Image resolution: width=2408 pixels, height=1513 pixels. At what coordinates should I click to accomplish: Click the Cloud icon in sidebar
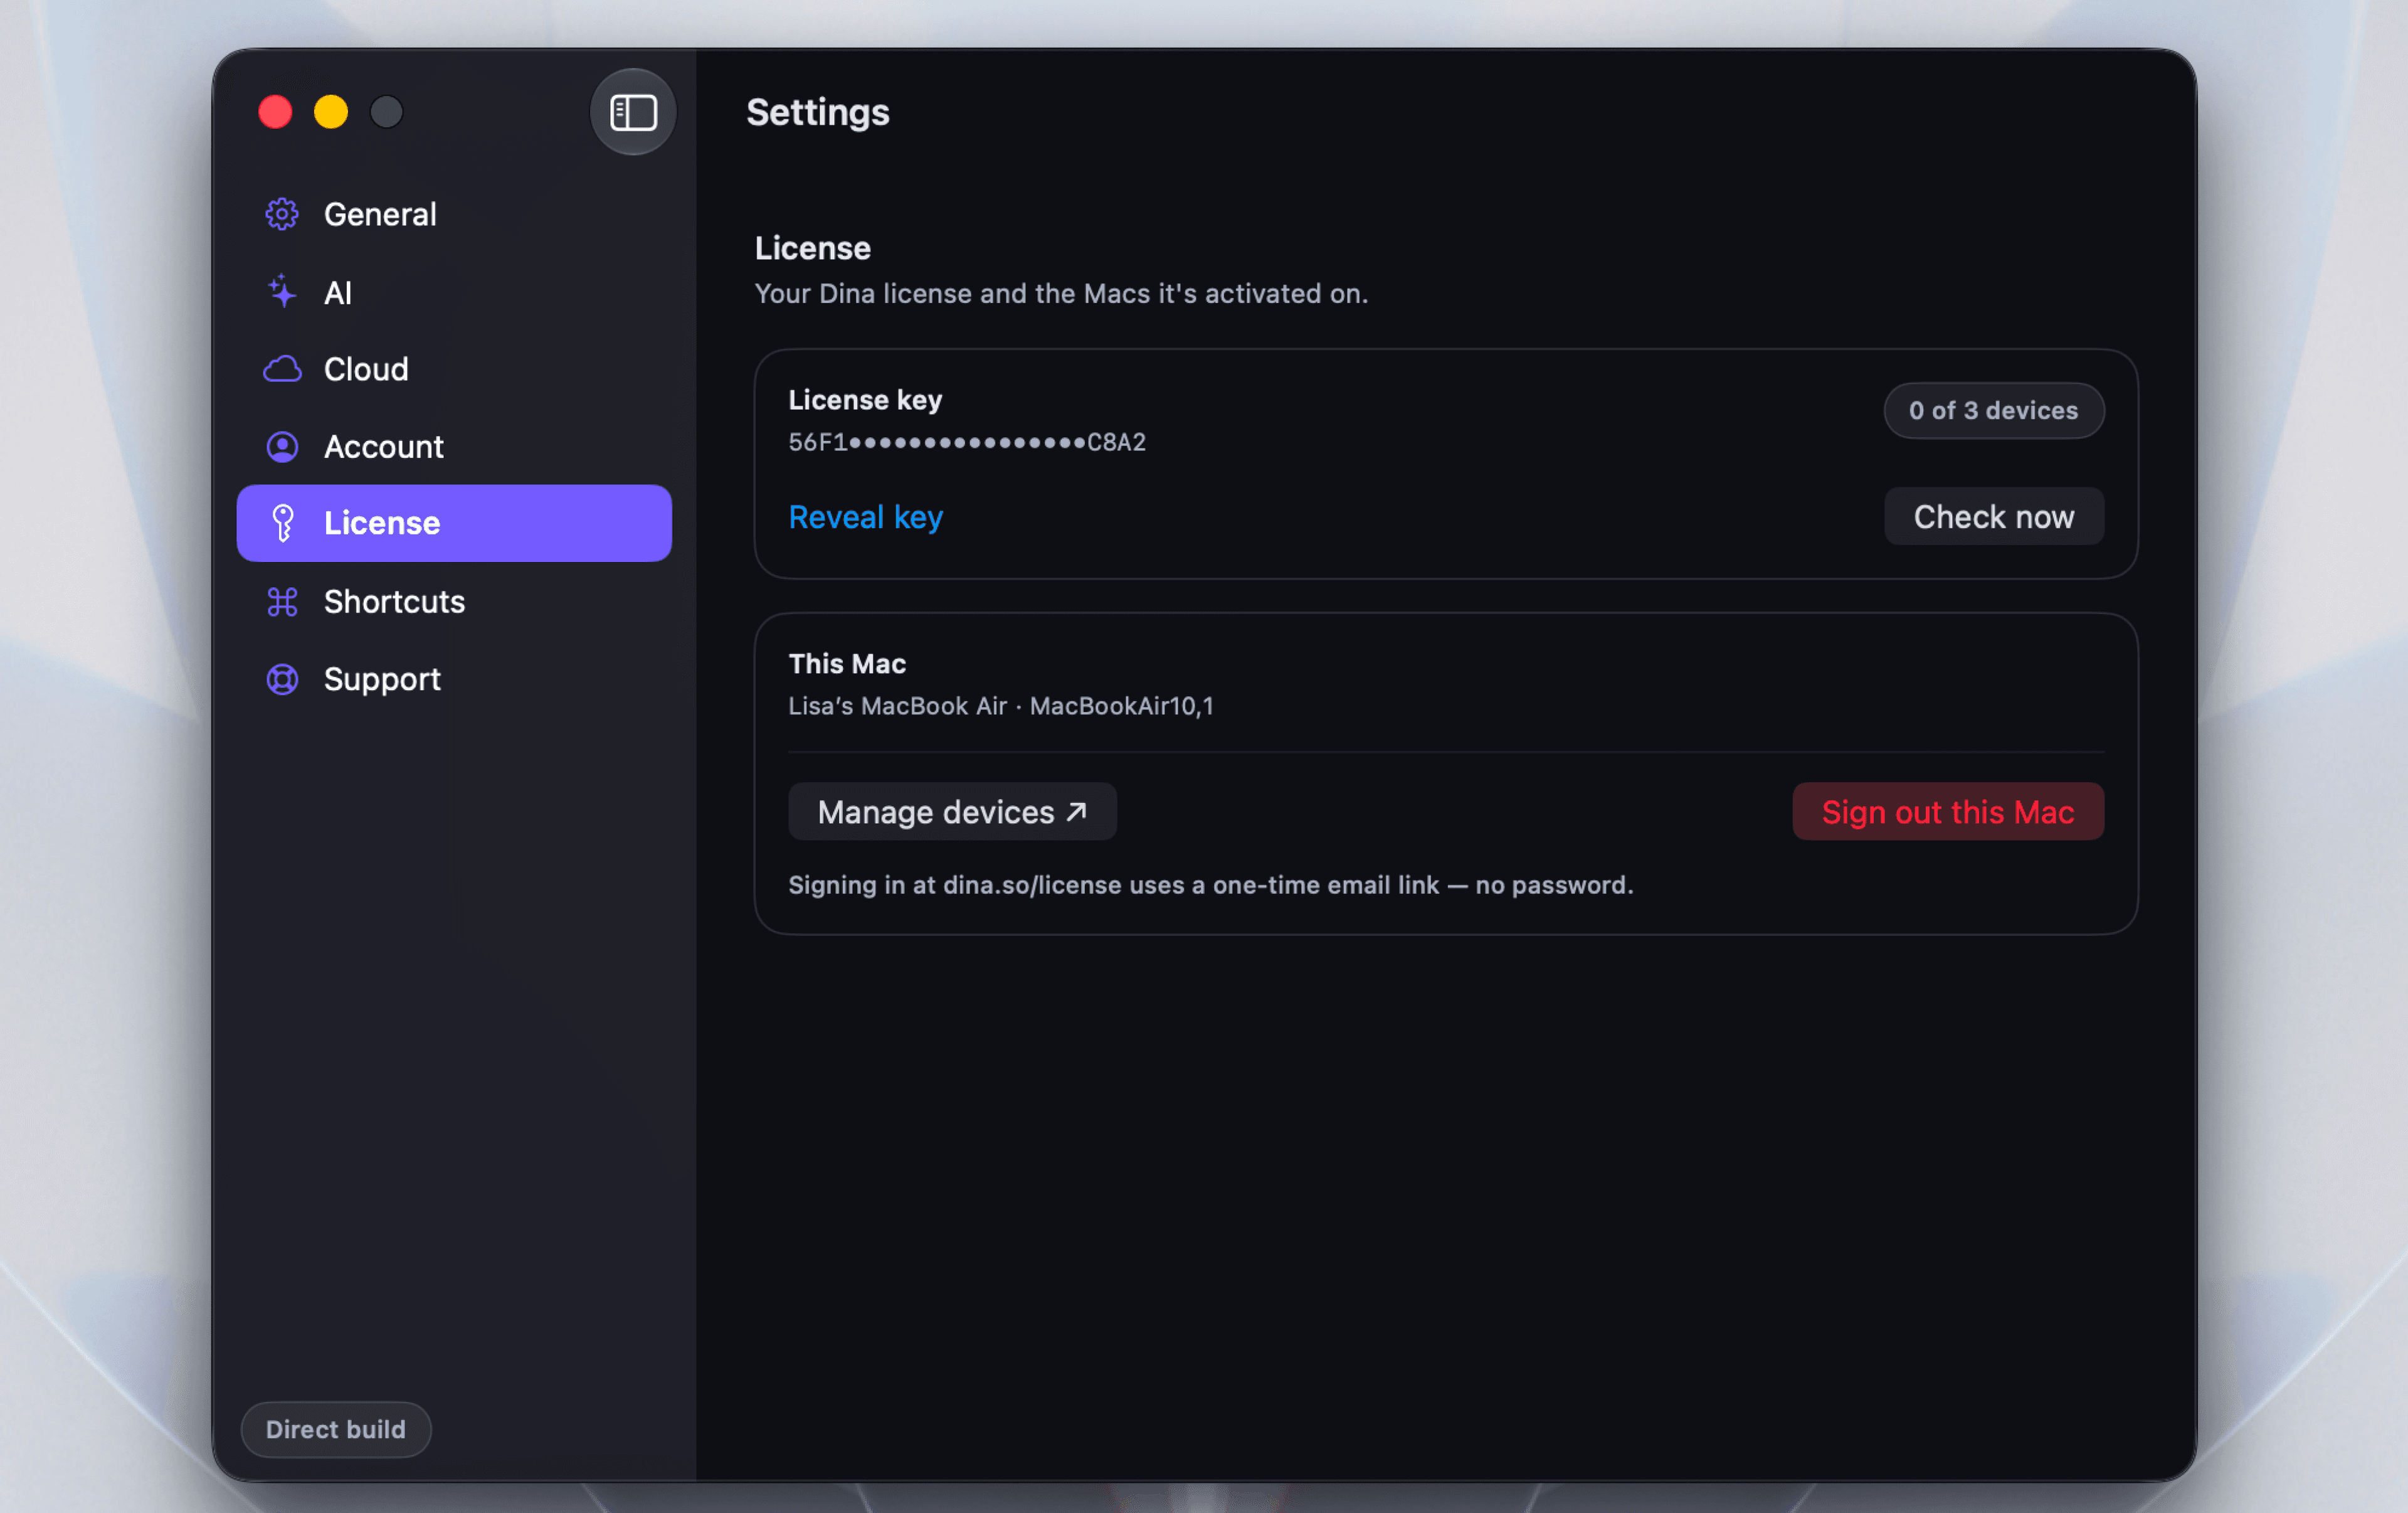tap(282, 369)
